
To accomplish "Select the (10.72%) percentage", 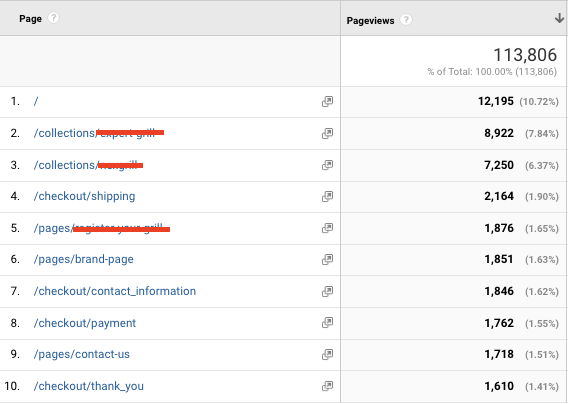I will click(x=539, y=101).
